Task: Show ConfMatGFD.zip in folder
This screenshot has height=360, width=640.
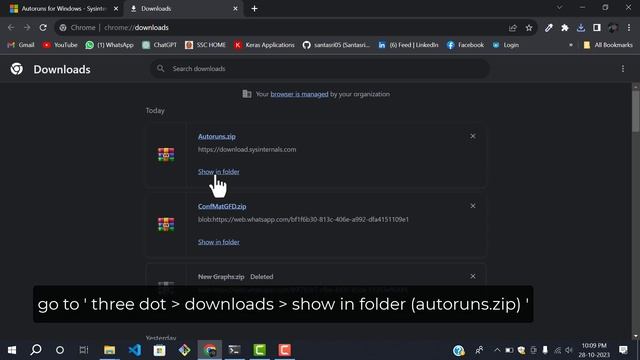Action: (219, 242)
